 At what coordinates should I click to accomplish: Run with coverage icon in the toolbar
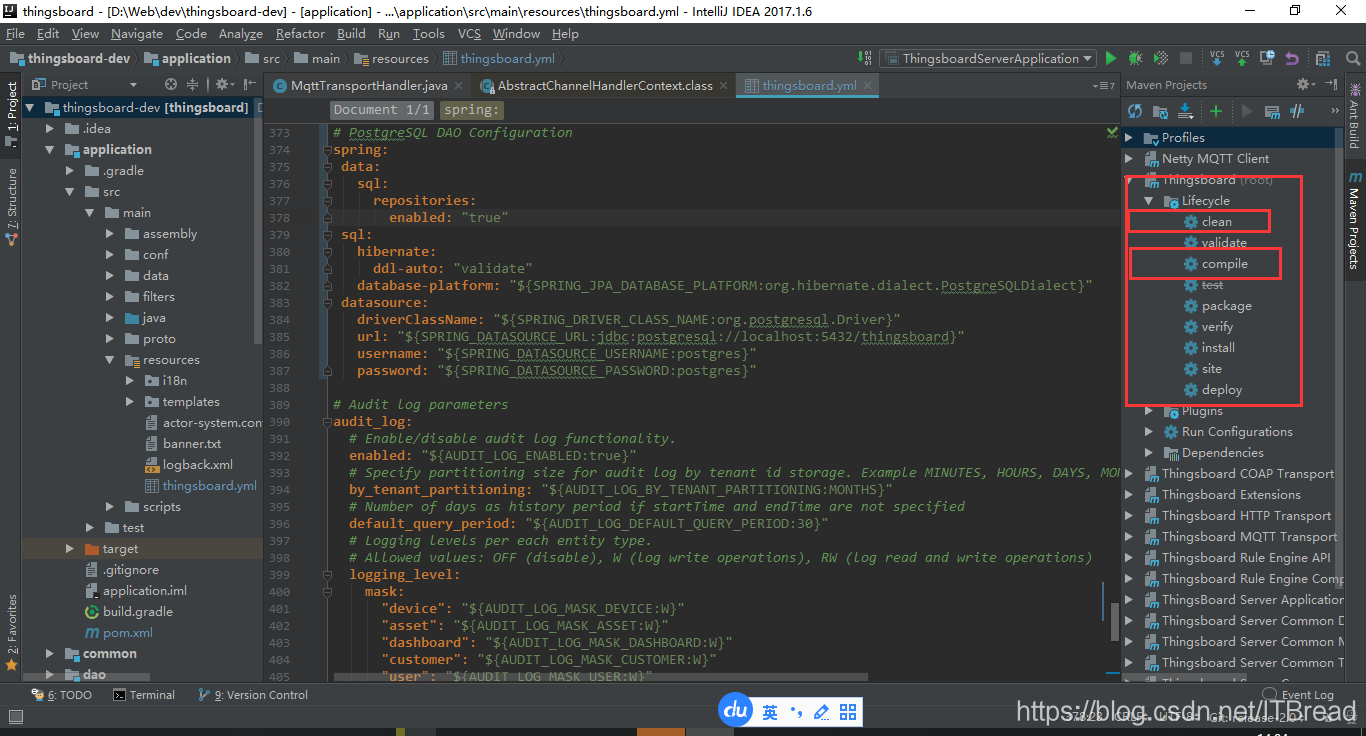click(x=1161, y=58)
